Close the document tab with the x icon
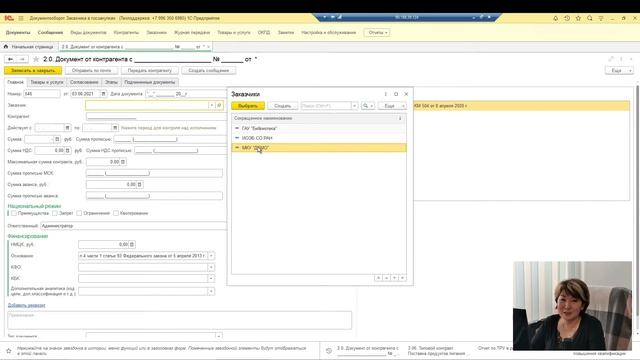 coord(208,47)
